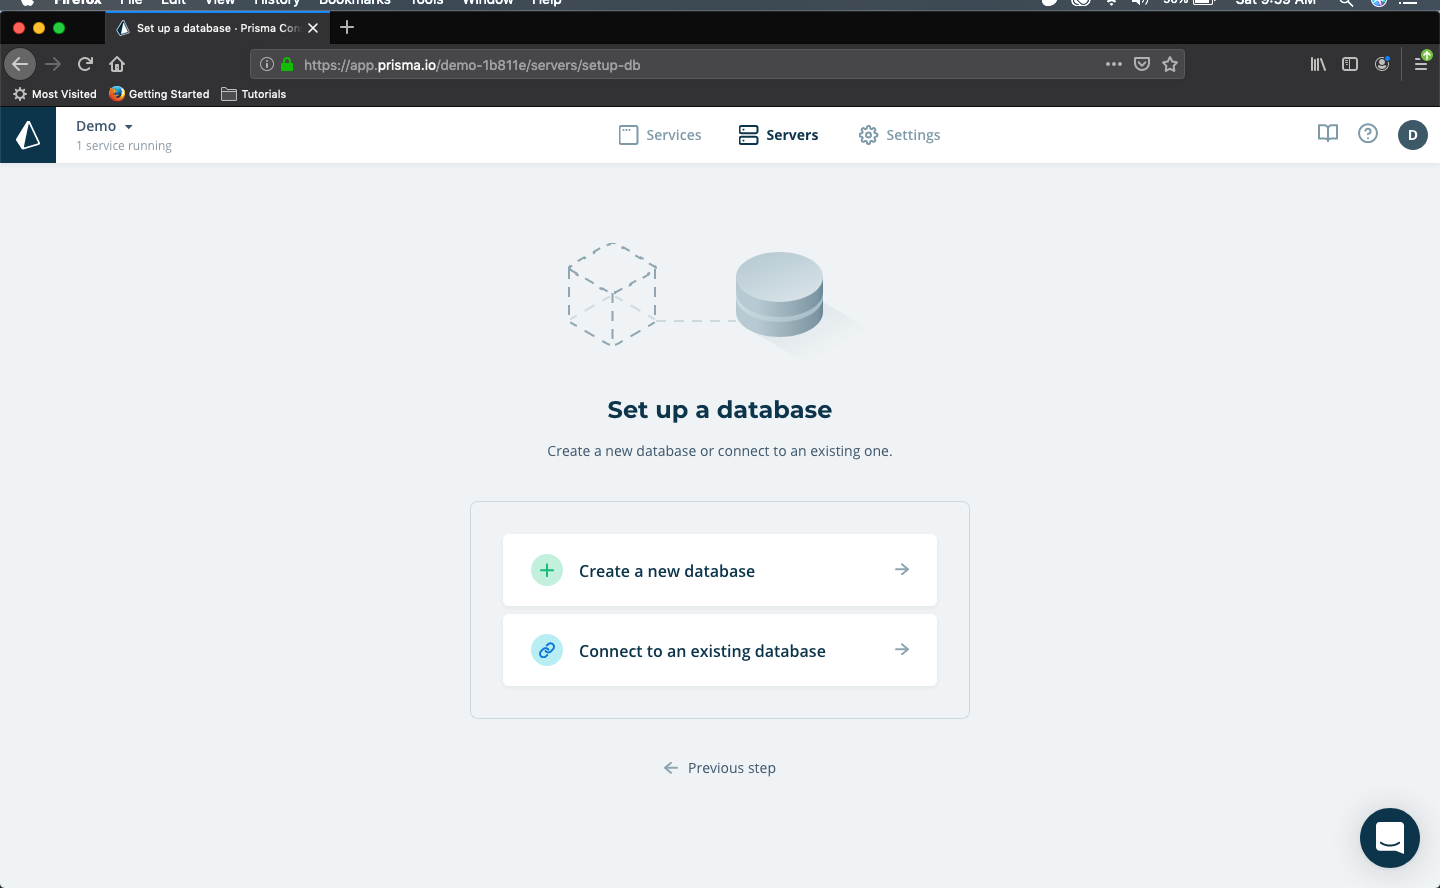This screenshot has width=1440, height=888.
Task: Click arrow beside Create a new database
Action: pyautogui.click(x=902, y=569)
